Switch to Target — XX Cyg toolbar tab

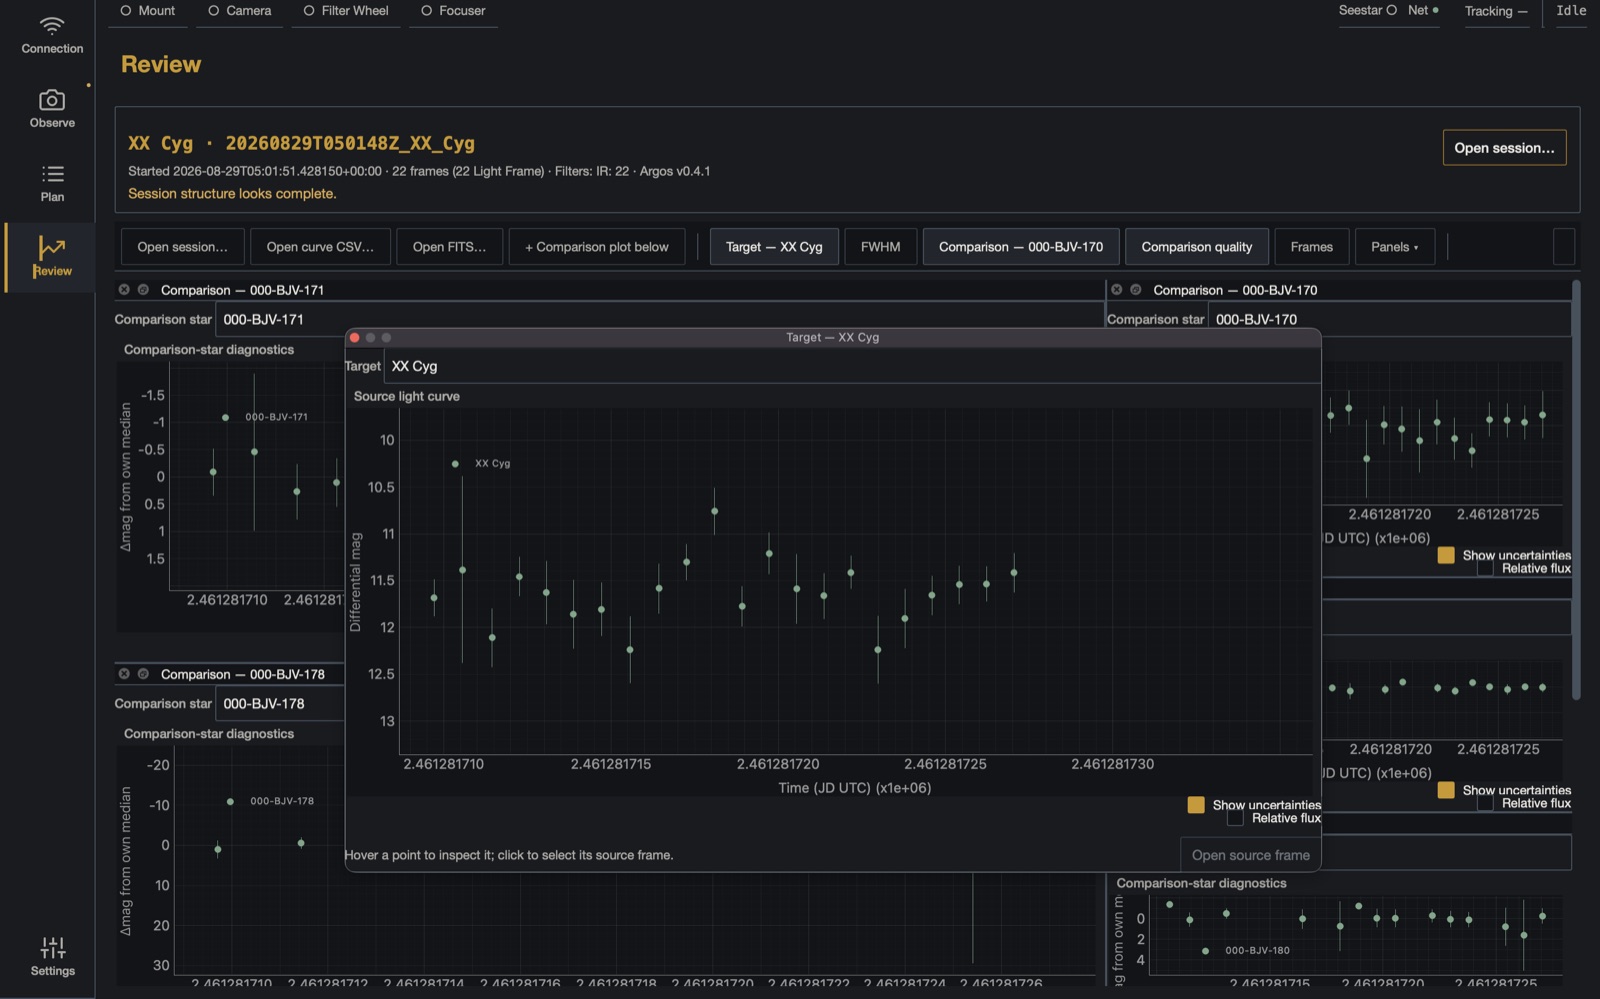(774, 247)
